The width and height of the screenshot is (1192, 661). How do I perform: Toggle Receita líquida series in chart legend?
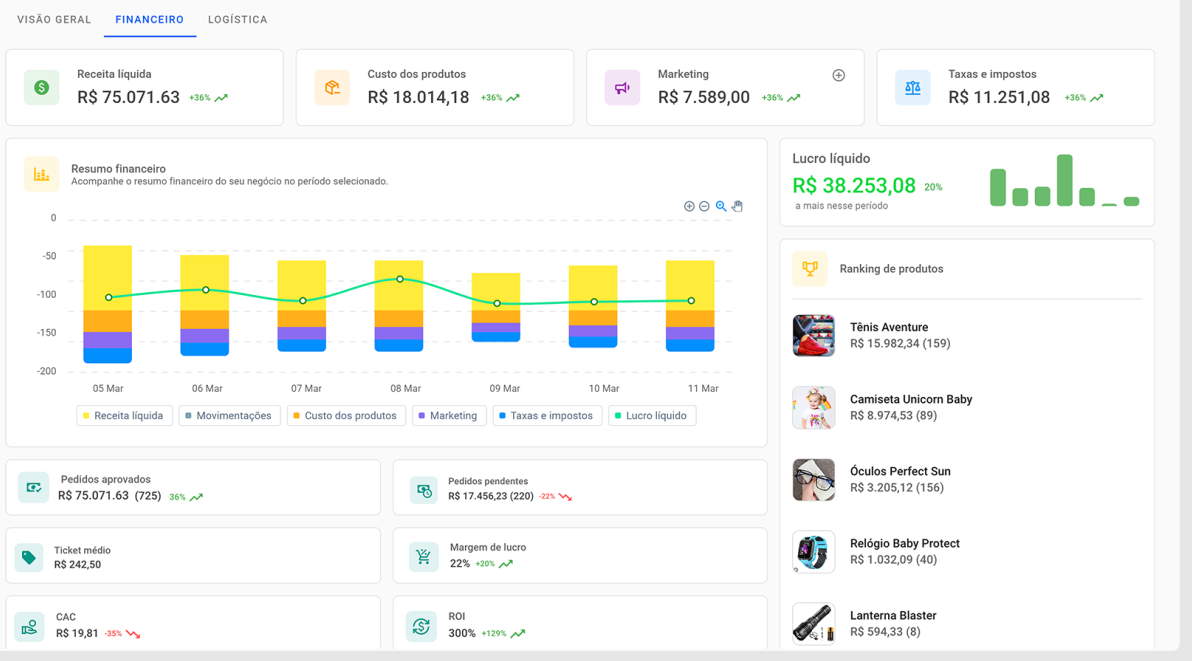point(125,416)
